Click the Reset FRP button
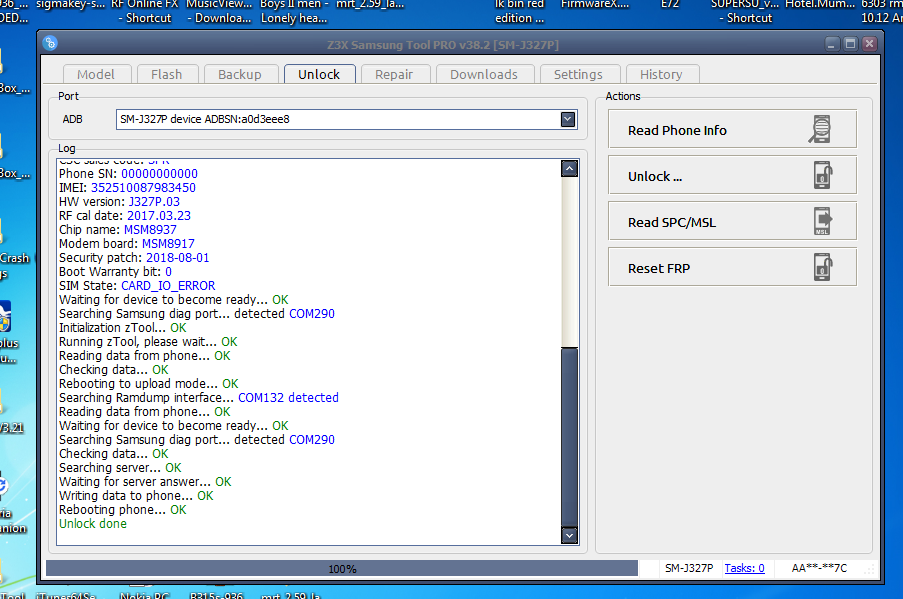 pos(733,268)
